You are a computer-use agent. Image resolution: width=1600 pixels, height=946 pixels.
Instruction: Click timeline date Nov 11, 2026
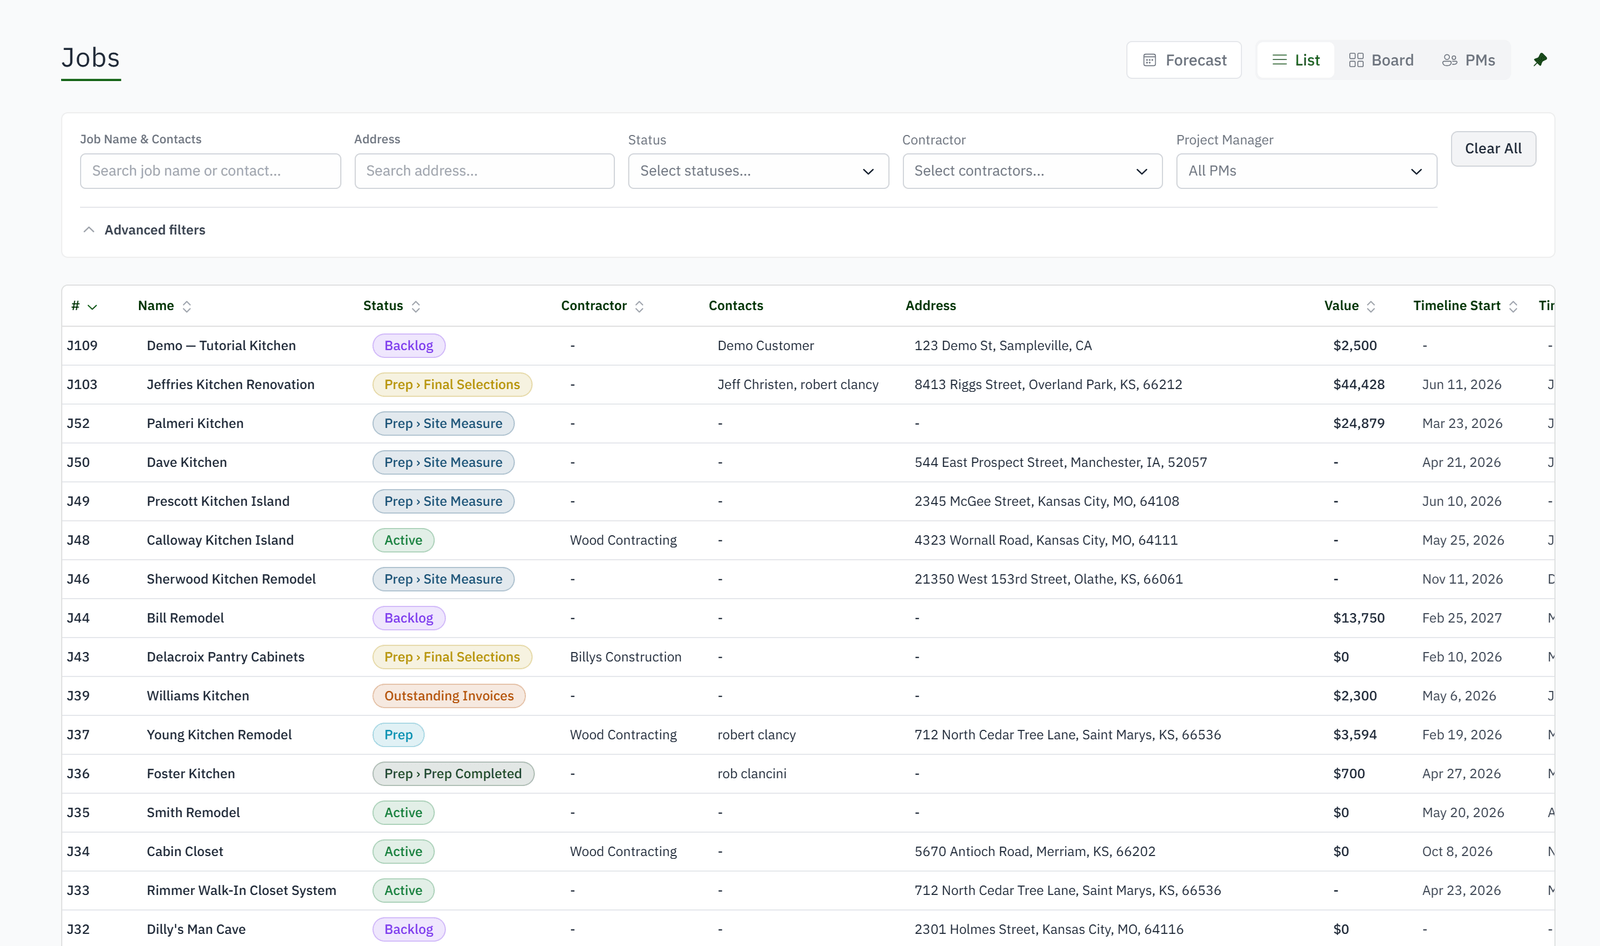pyautogui.click(x=1462, y=580)
